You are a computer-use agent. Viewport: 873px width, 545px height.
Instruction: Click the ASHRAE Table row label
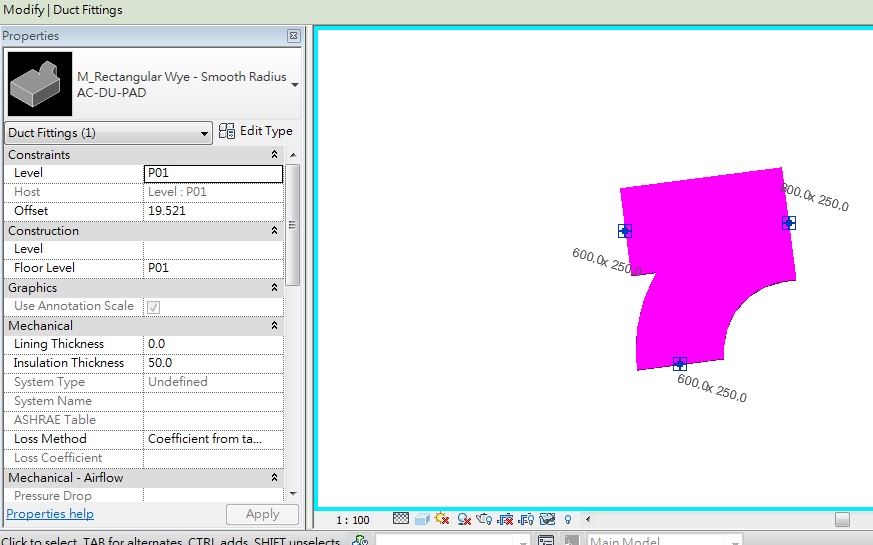[55, 420]
